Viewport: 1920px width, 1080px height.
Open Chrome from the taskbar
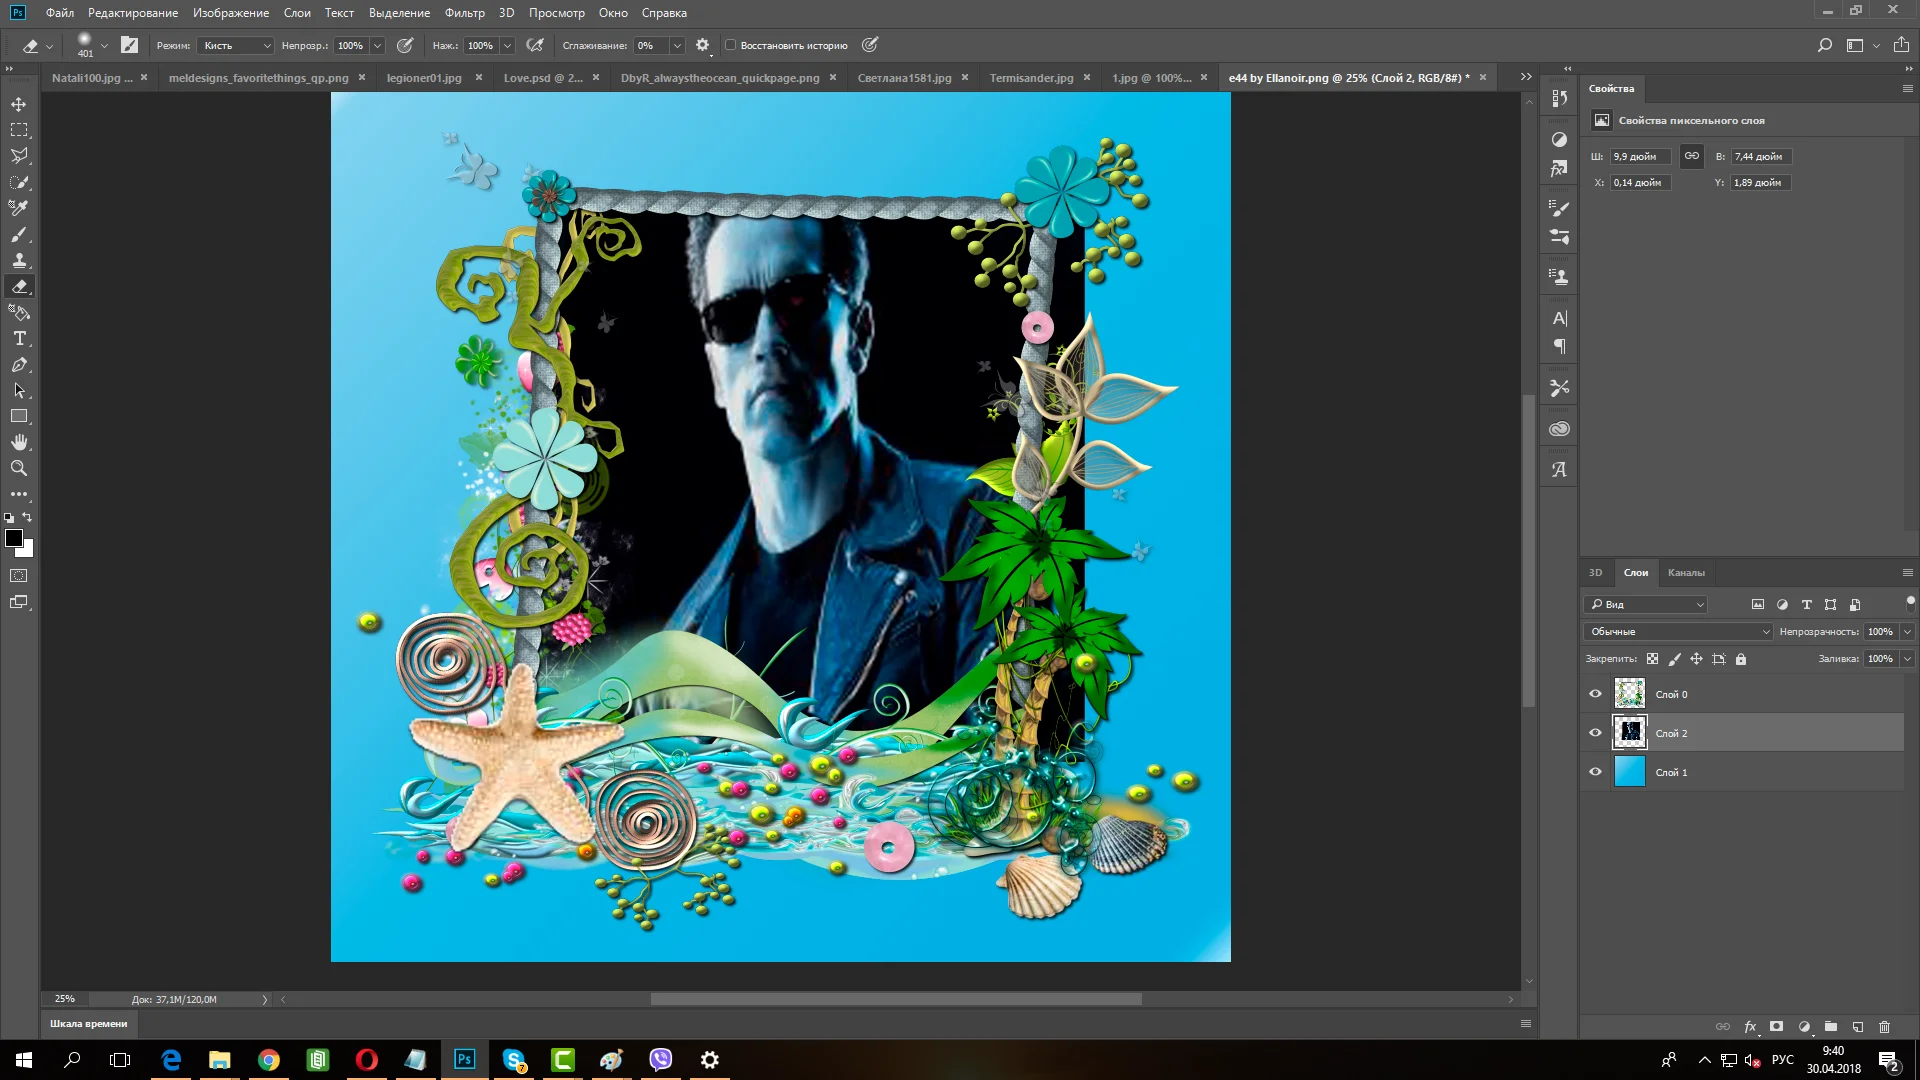269,1060
